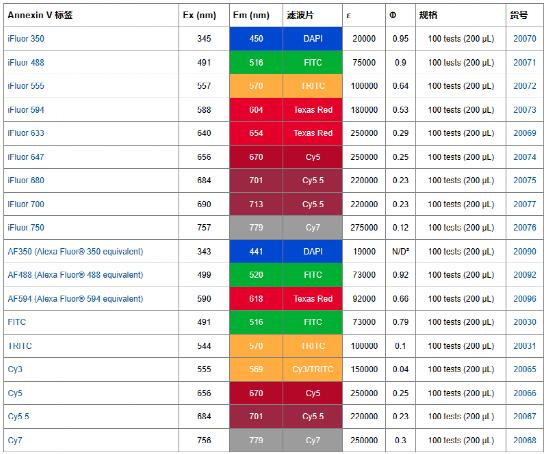Click catalog number 20076
The height and width of the screenshot is (454, 548).
tap(525, 228)
